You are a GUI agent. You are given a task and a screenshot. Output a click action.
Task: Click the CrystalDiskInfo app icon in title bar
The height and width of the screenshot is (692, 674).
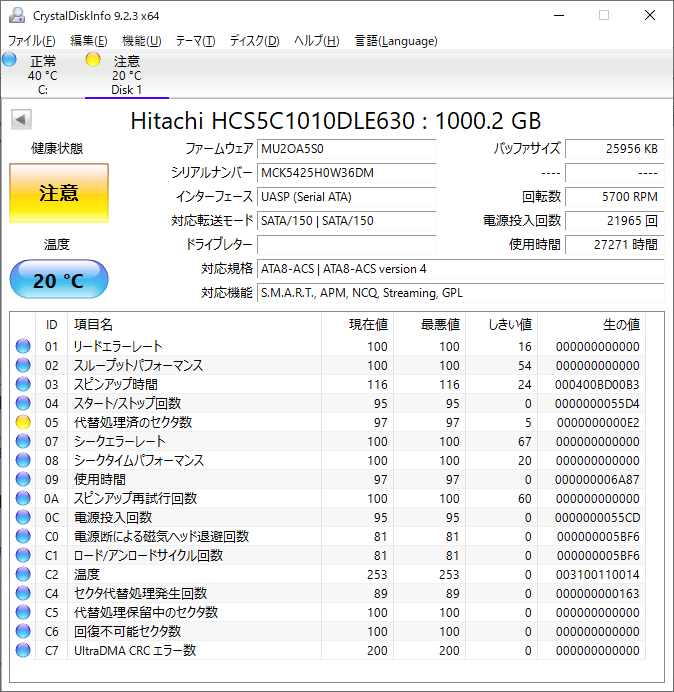[x=17, y=15]
